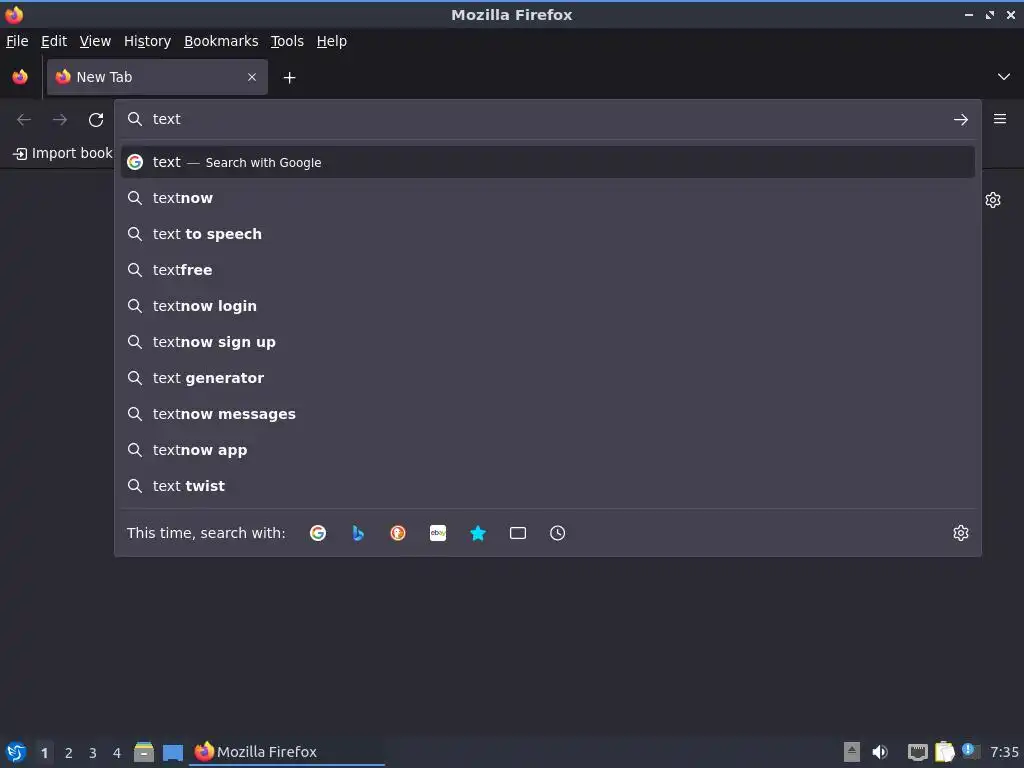Open new tab page personalize gear
The width and height of the screenshot is (1024, 768).
pos(993,200)
